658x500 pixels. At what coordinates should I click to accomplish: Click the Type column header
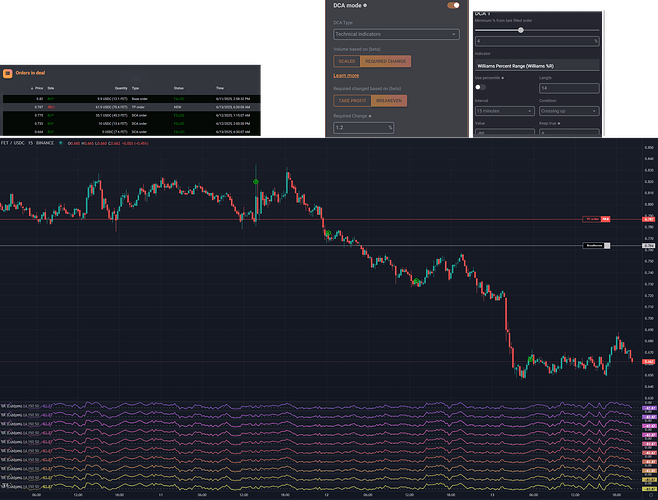(x=136, y=89)
